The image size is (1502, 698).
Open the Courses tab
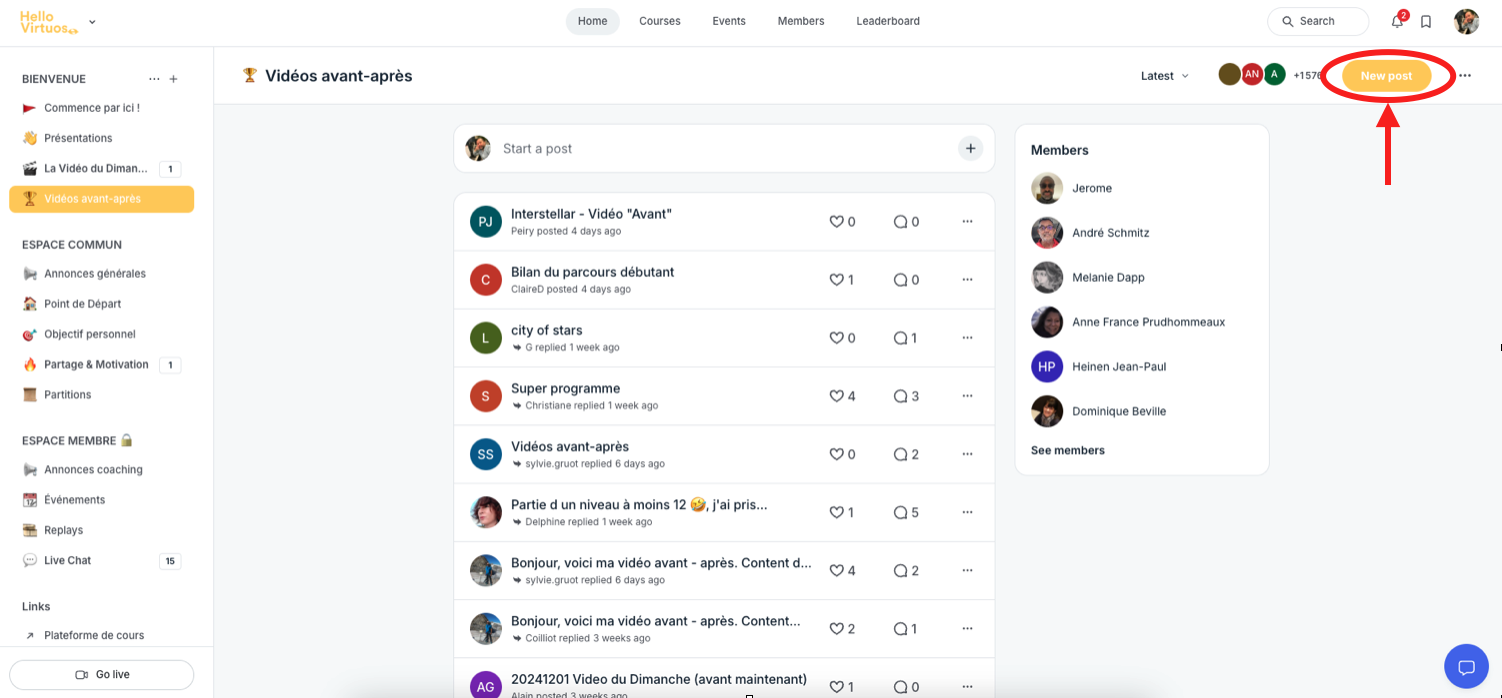click(660, 21)
